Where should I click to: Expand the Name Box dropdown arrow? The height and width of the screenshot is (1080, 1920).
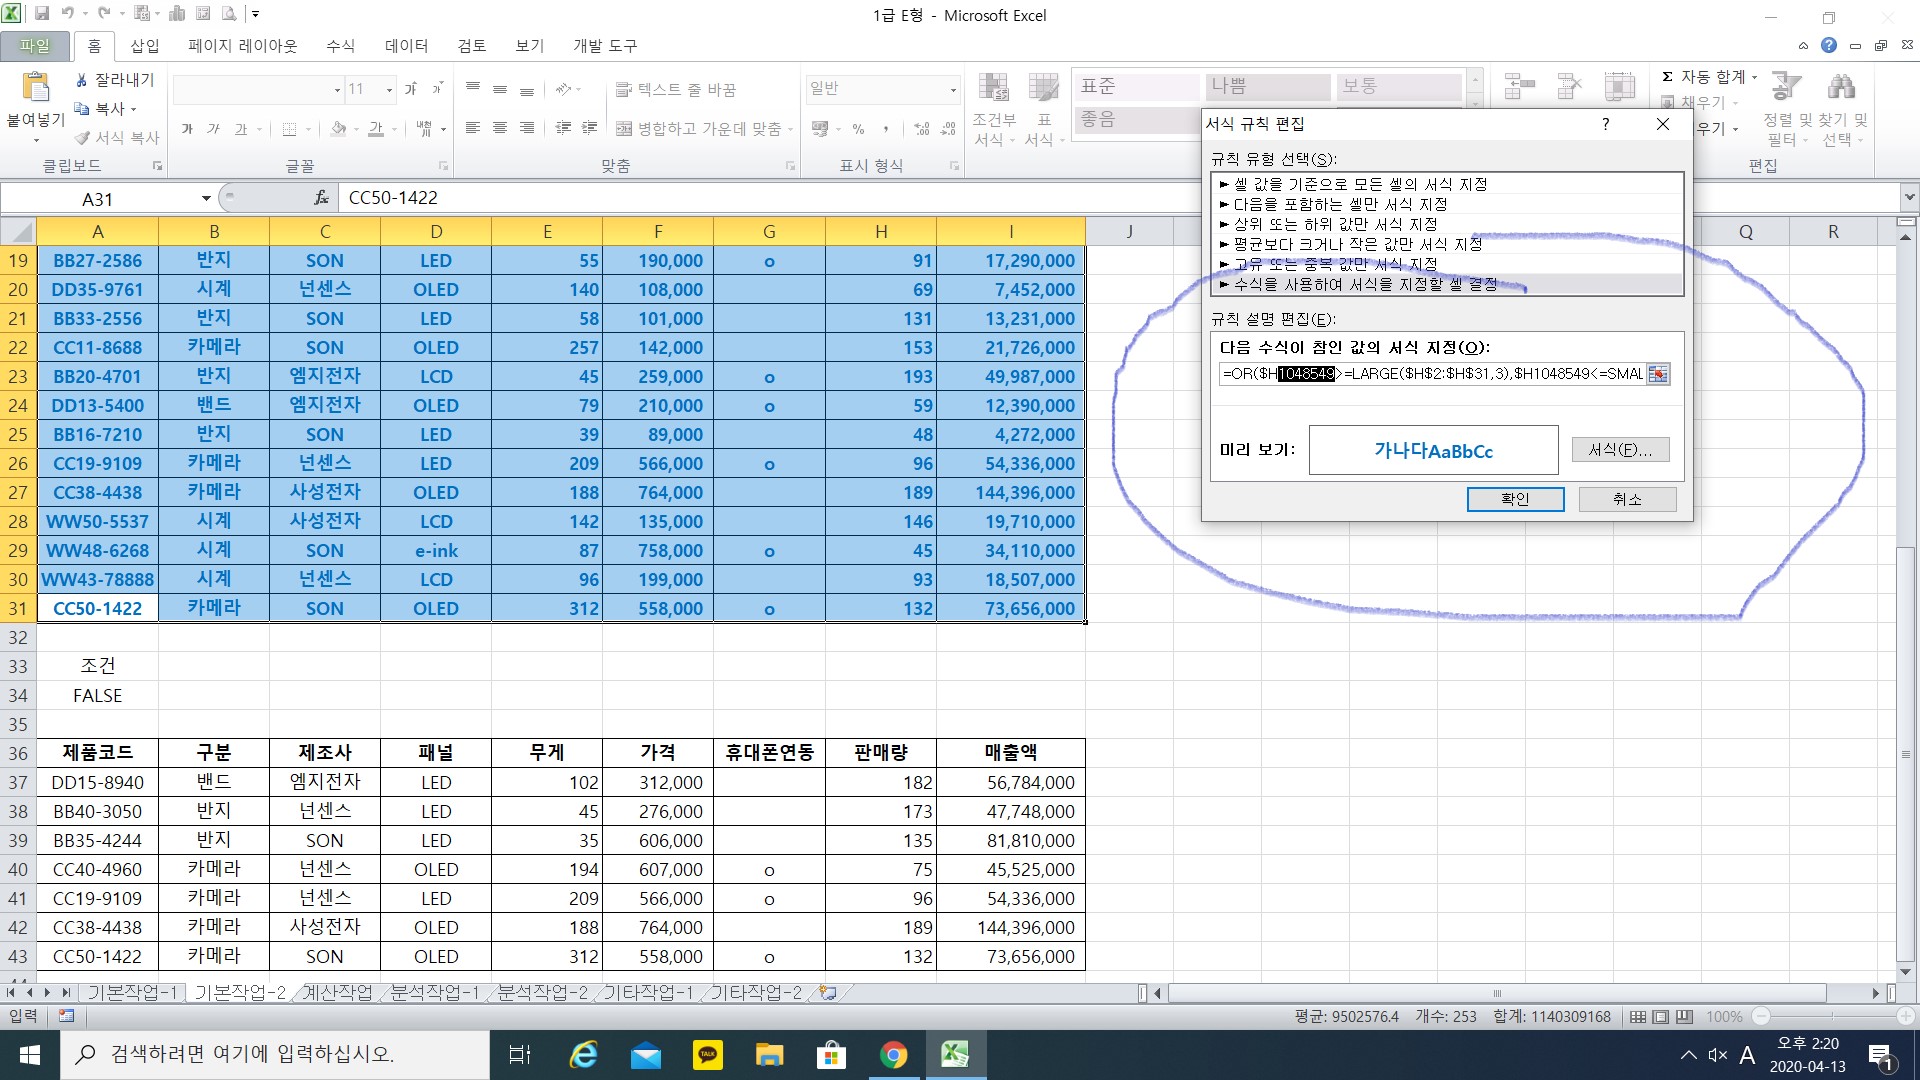[206, 199]
